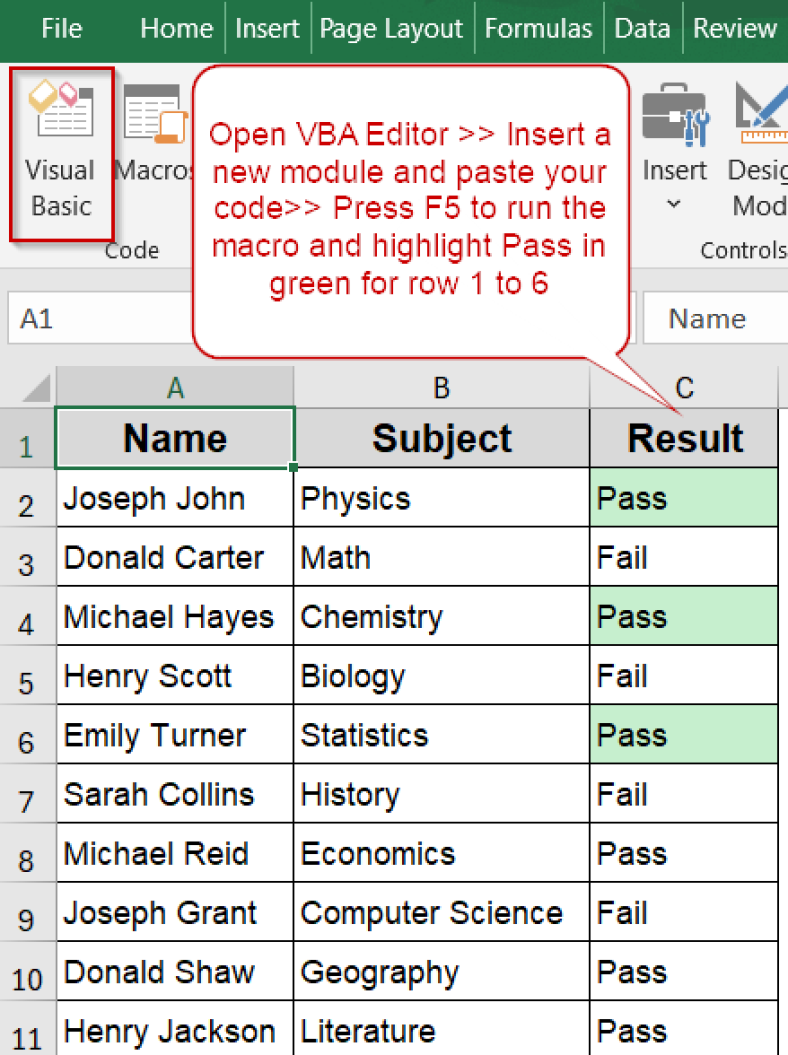The width and height of the screenshot is (788, 1055).
Task: Switch to the Insert ribbon tab
Action: tap(267, 29)
